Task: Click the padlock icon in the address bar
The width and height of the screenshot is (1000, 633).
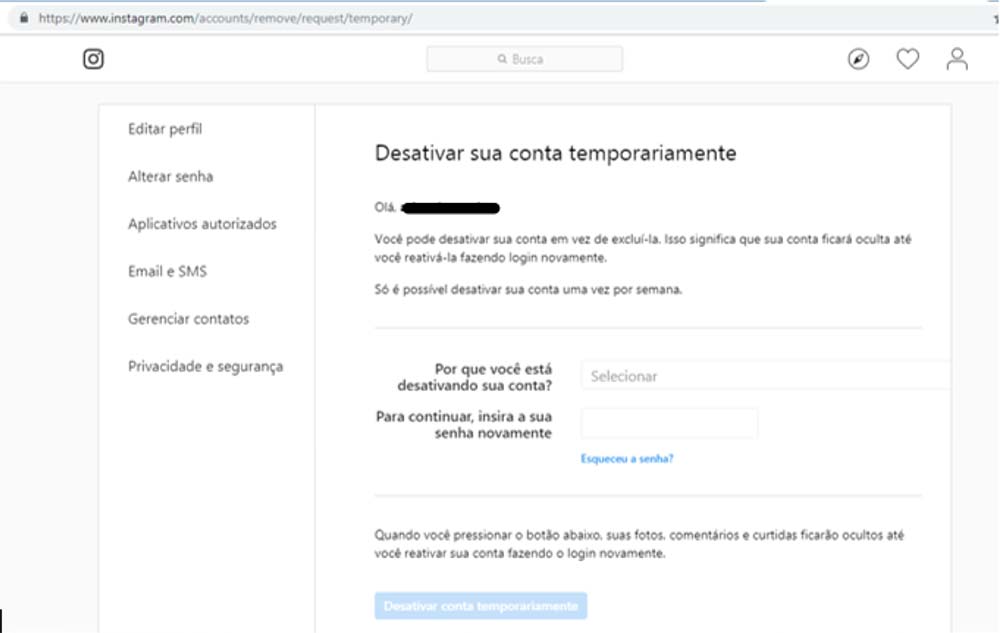Action: [24, 19]
